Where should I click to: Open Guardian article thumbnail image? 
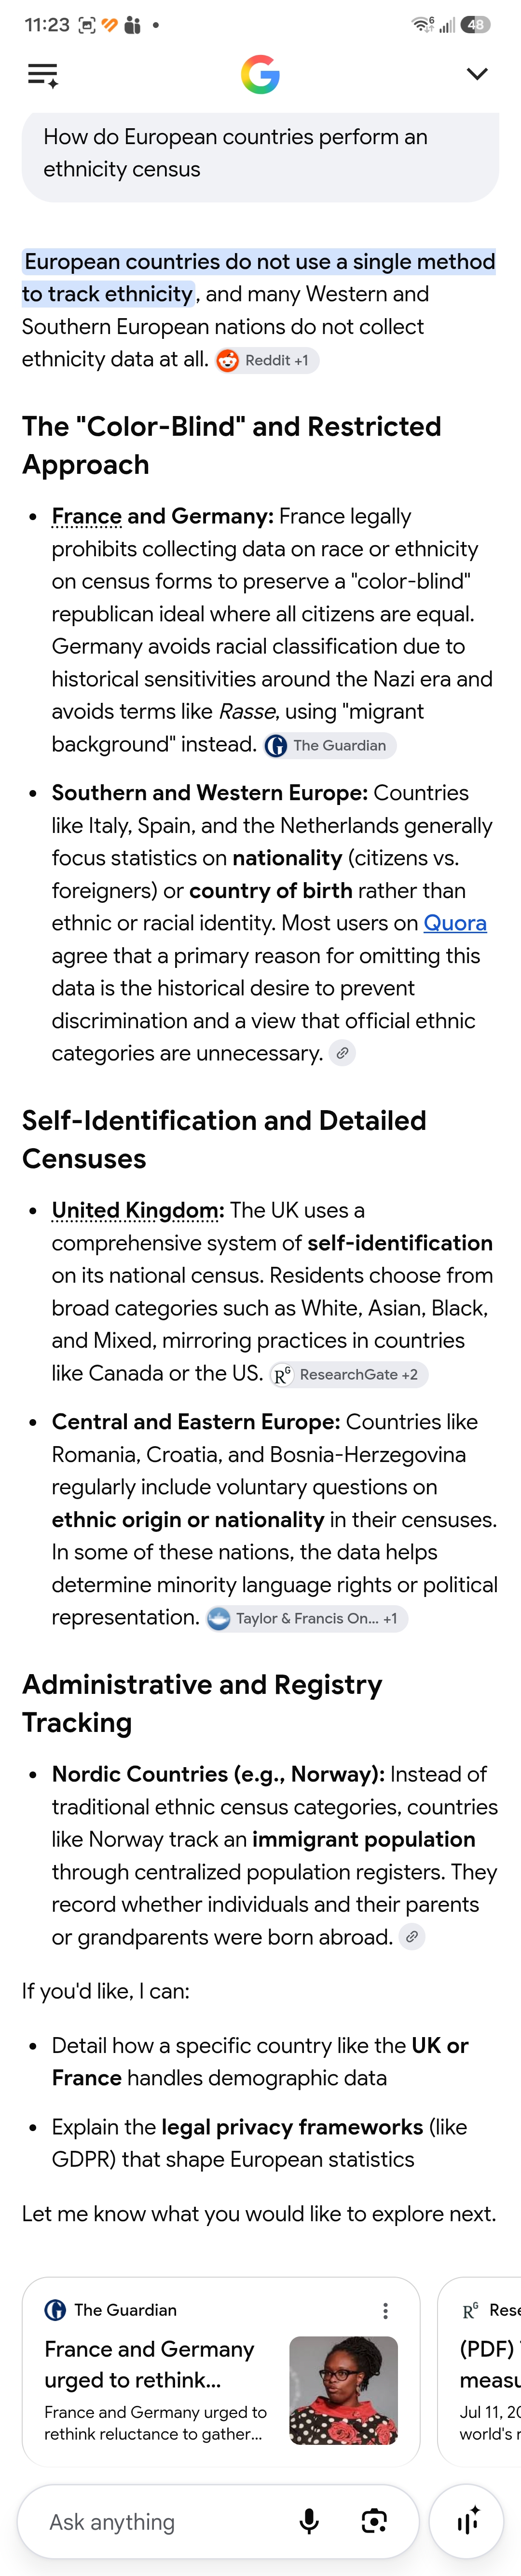pos(344,2391)
